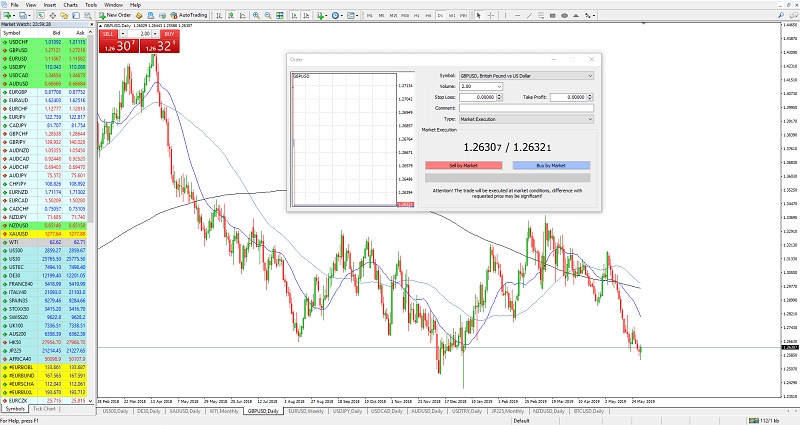Expand one-click volume dropdown left of BUY
Image resolution: width=800 pixels, height=425 pixels.
[x=155, y=34]
